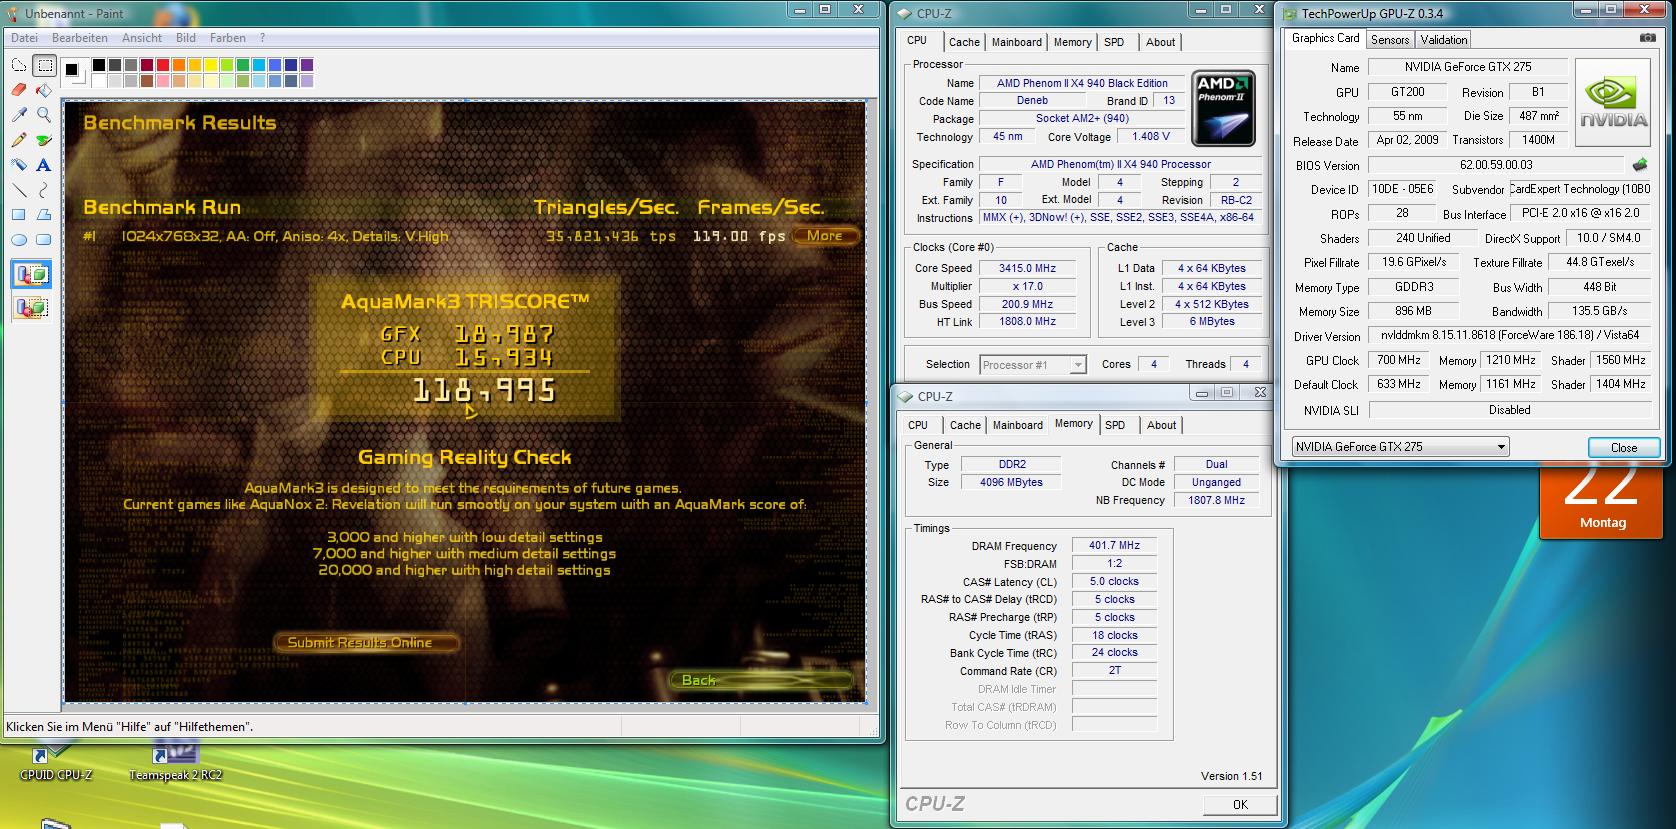Switch to the Validation tab in GPU-Z
This screenshot has height=829, width=1676.
pos(1443,40)
